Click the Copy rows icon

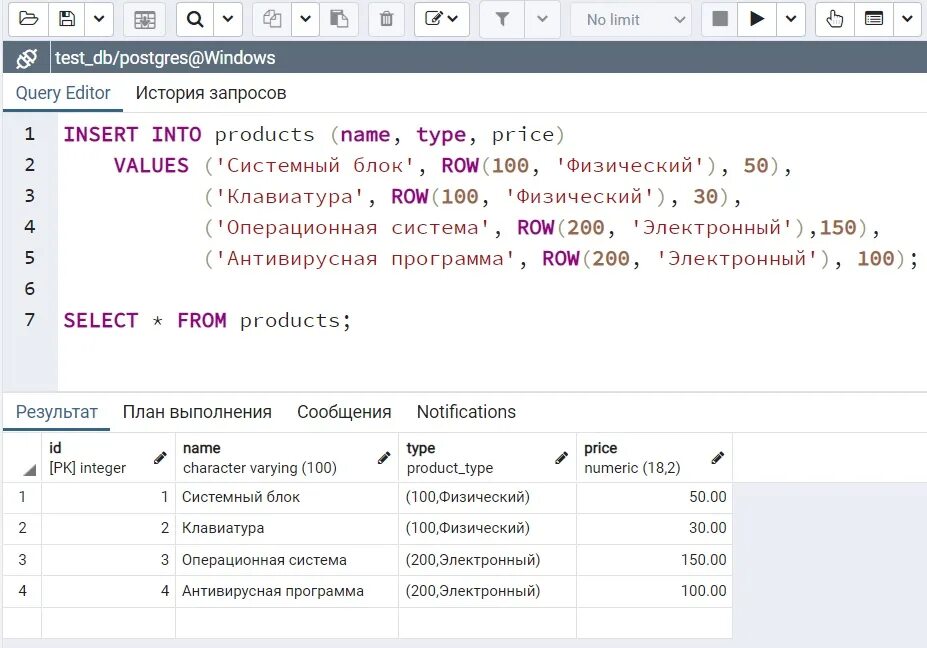point(272,19)
